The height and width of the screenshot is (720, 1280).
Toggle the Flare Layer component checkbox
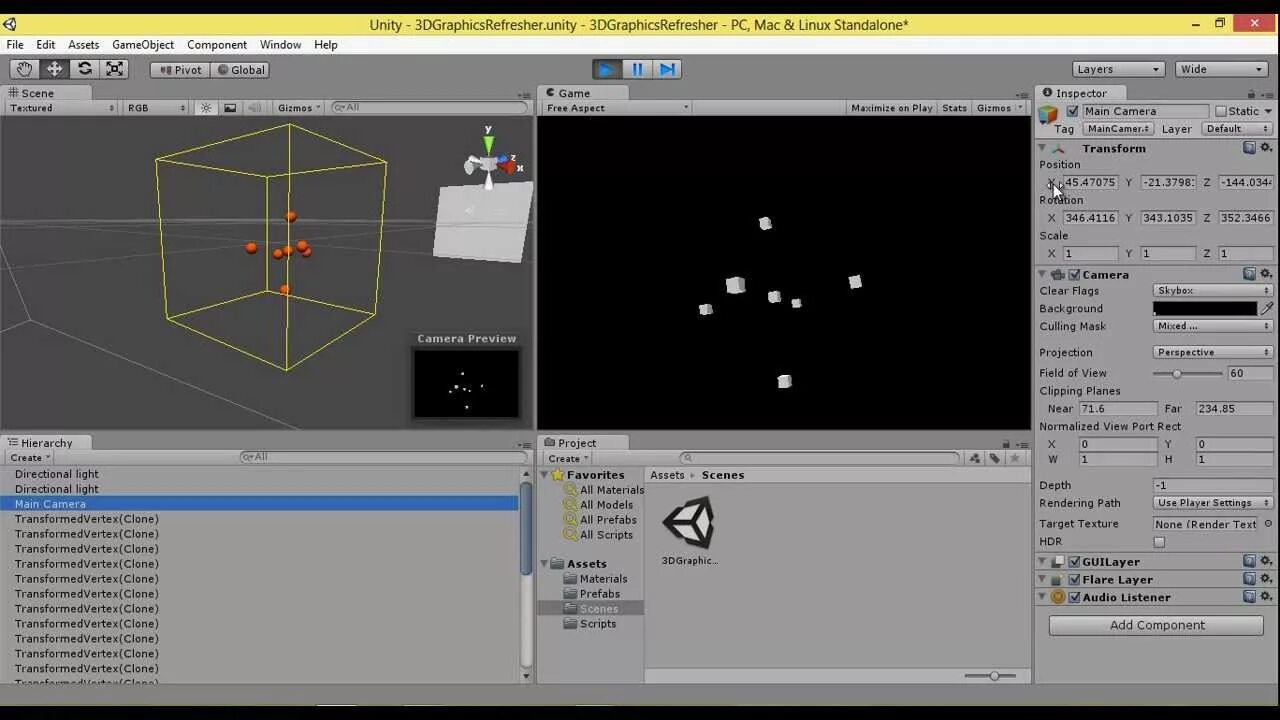tap(1074, 579)
